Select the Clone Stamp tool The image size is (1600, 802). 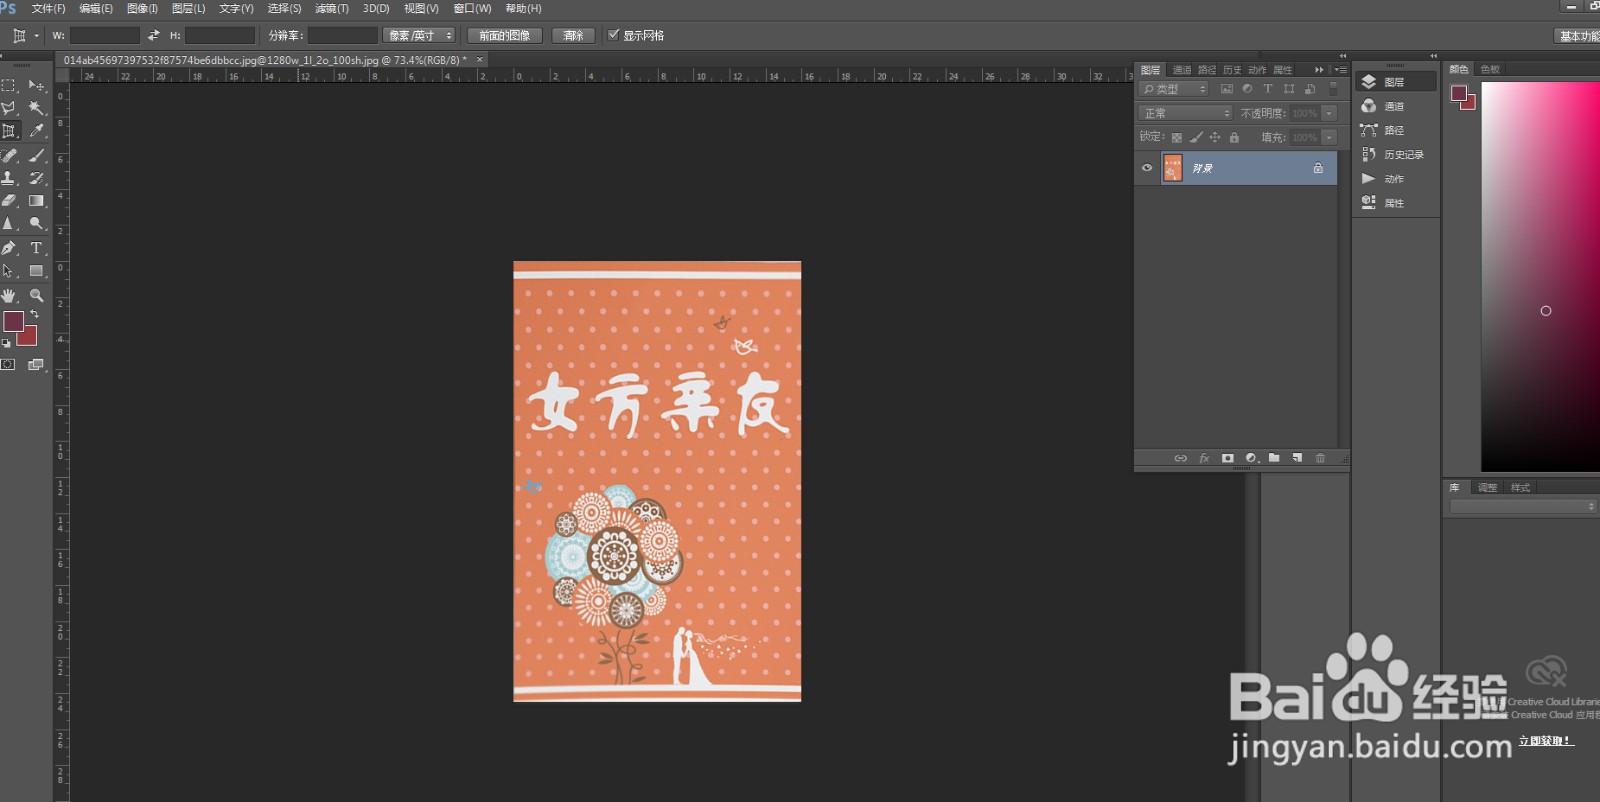[x=9, y=178]
